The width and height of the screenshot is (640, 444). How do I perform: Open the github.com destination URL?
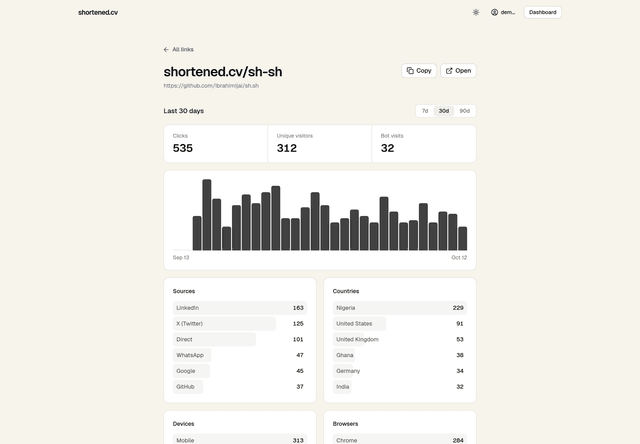click(211, 86)
